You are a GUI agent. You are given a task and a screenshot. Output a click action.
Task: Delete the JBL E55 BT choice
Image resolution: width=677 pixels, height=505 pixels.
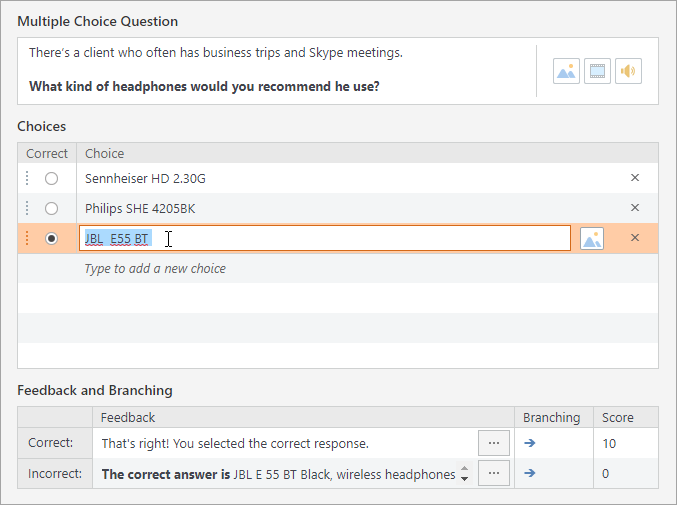(634, 238)
